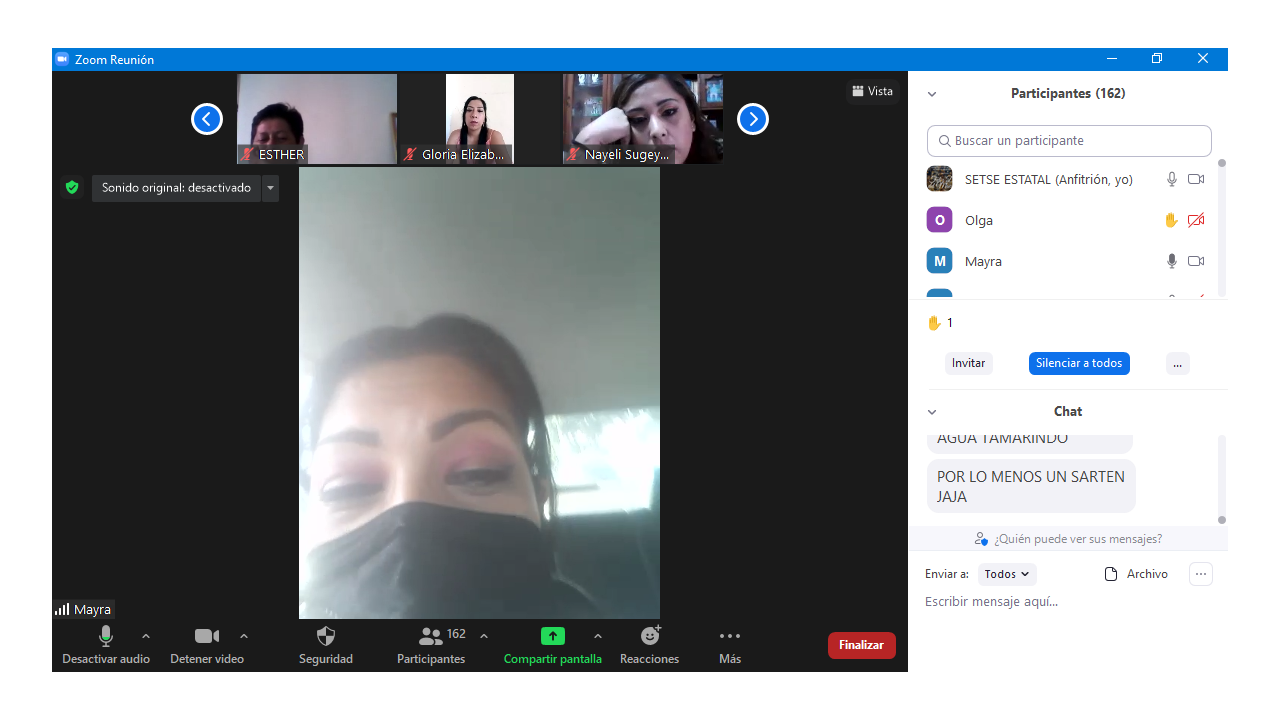Open the chat three-dots options button

click(x=1201, y=574)
